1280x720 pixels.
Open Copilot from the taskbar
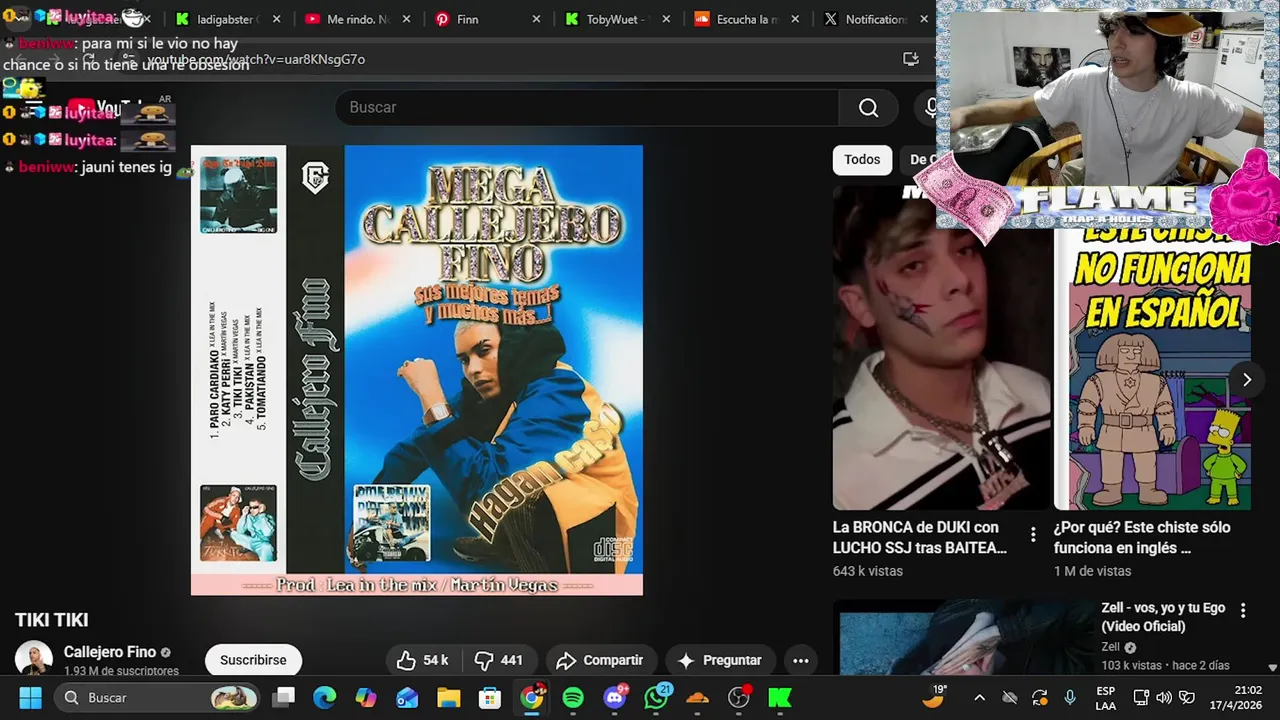[x=366, y=697]
